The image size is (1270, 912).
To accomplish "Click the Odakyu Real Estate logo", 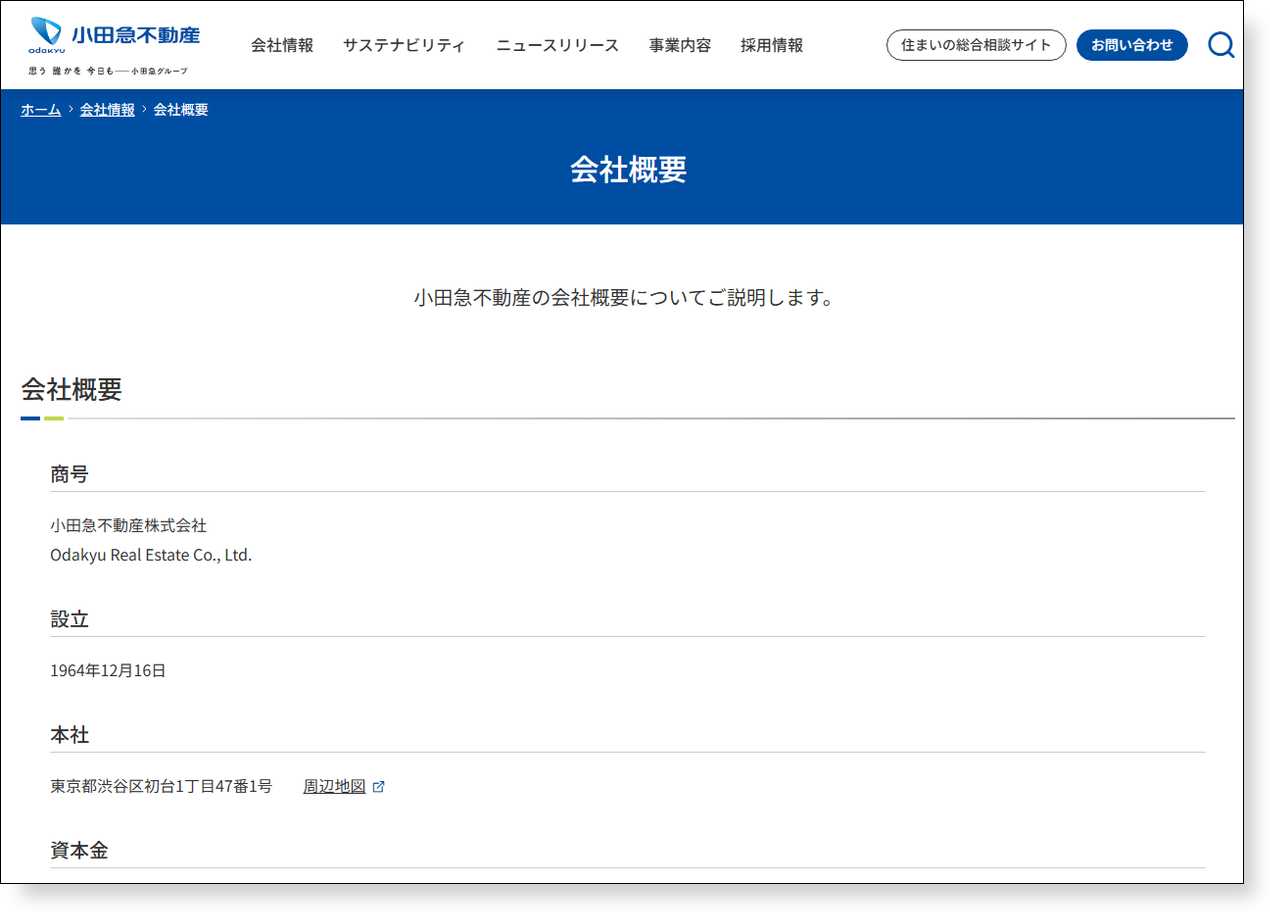I will coord(114,35).
